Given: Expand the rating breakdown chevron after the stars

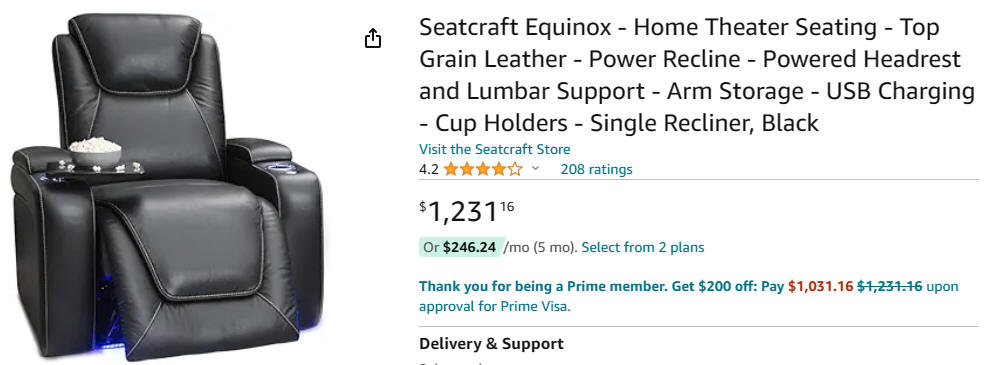Looking at the screenshot, I should pos(535,168).
